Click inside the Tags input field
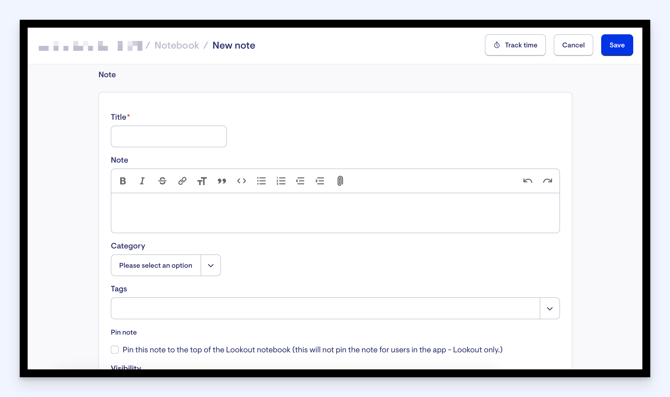The height and width of the screenshot is (397, 670). point(325,309)
